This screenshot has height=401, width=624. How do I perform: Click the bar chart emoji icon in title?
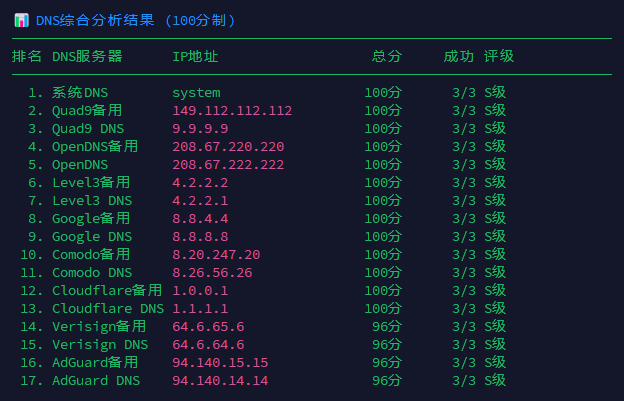click(21, 20)
